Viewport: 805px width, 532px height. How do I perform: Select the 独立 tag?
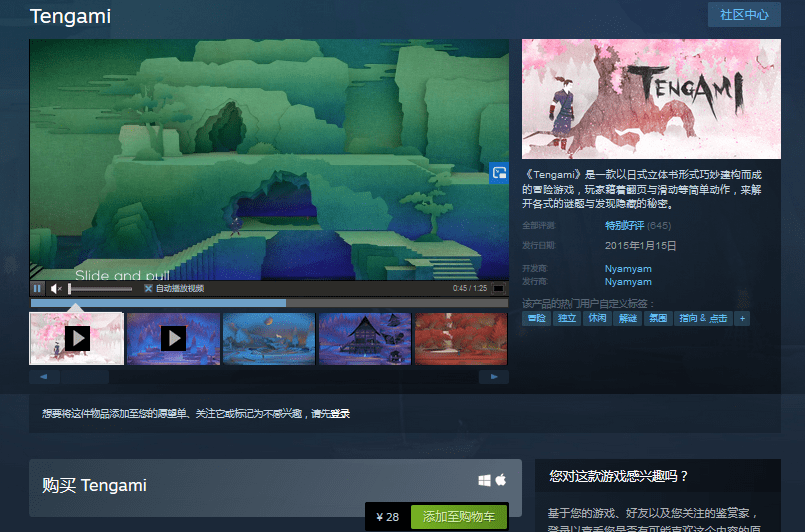click(567, 318)
